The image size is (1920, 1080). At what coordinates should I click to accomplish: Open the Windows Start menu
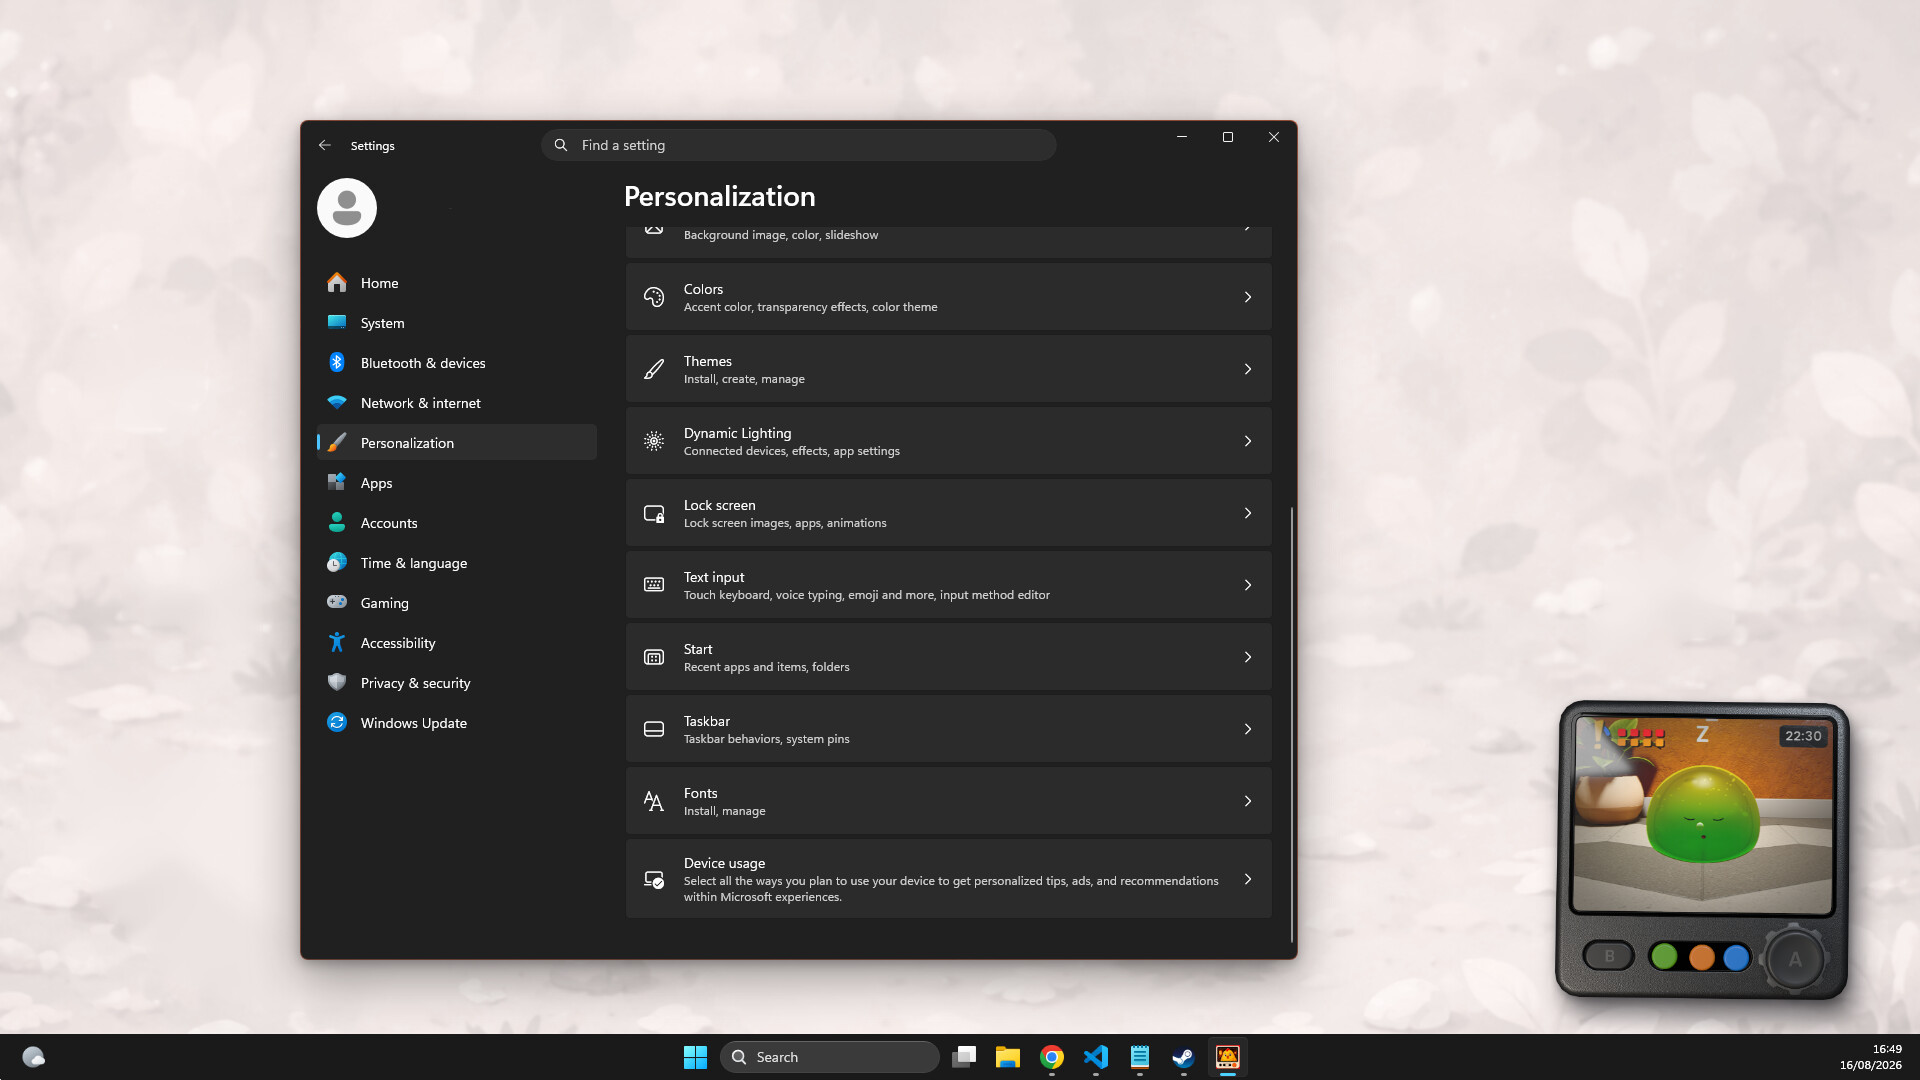pos(695,1057)
